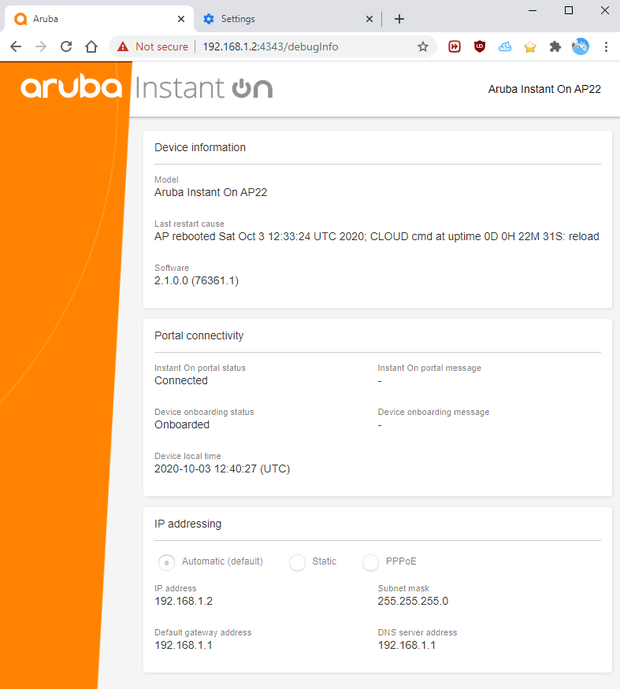Click Aruba Instant On AP22 header text
Screen dimensions: 620x689
[544, 89]
